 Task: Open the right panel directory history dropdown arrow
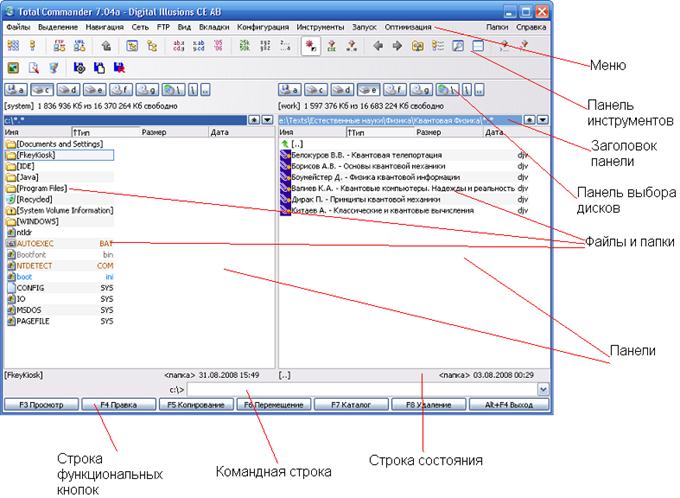(x=543, y=120)
